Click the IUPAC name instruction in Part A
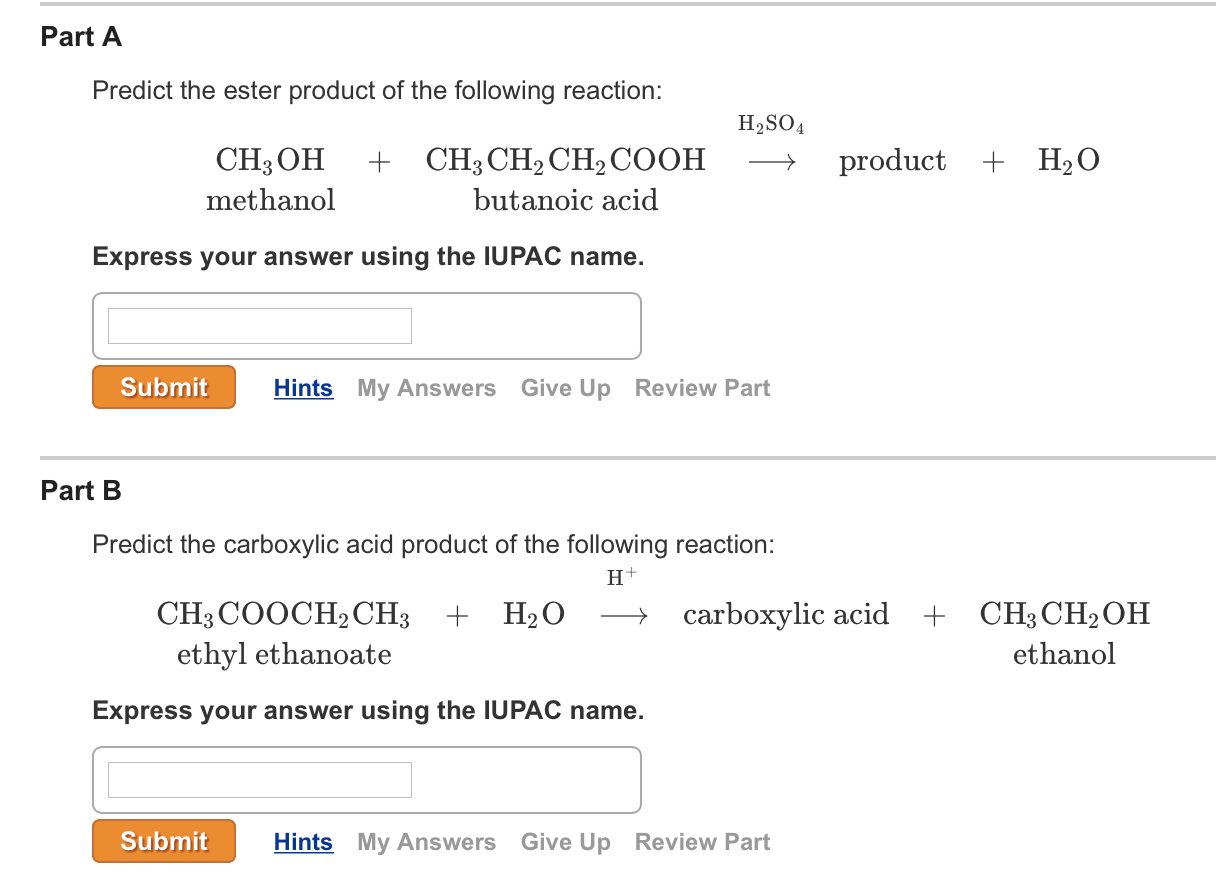This screenshot has height=882, width=1220. click(x=370, y=256)
